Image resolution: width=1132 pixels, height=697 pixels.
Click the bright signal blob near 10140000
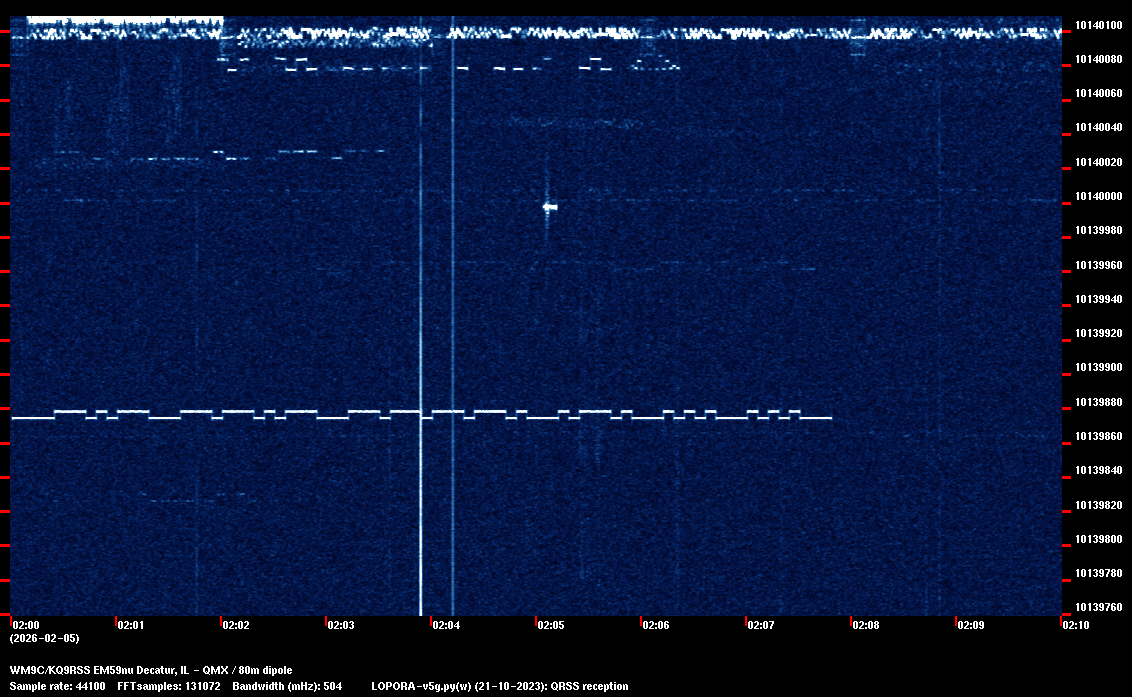point(550,207)
